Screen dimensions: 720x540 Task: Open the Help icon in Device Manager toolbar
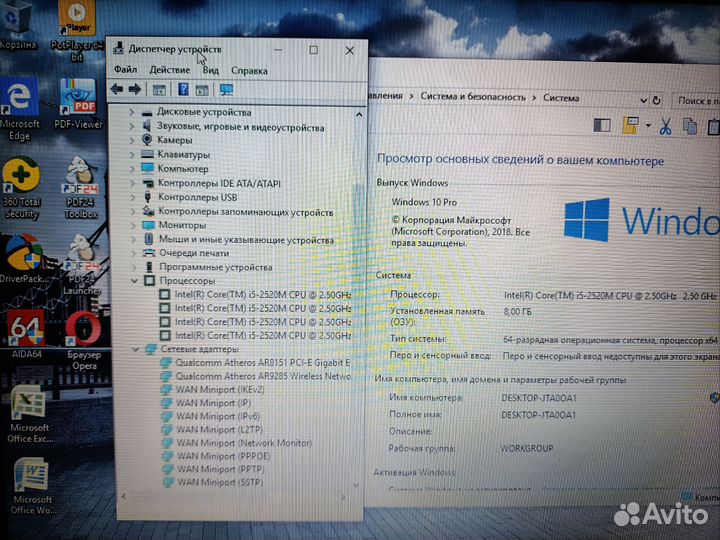click(183, 89)
